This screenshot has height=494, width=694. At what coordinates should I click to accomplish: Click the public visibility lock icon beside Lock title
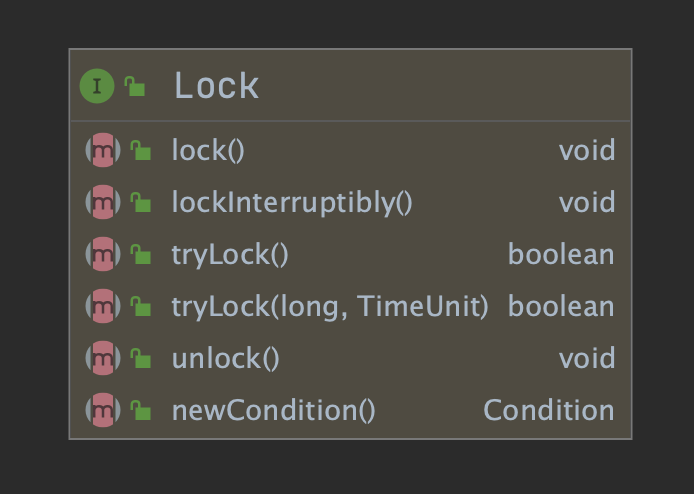[135, 87]
